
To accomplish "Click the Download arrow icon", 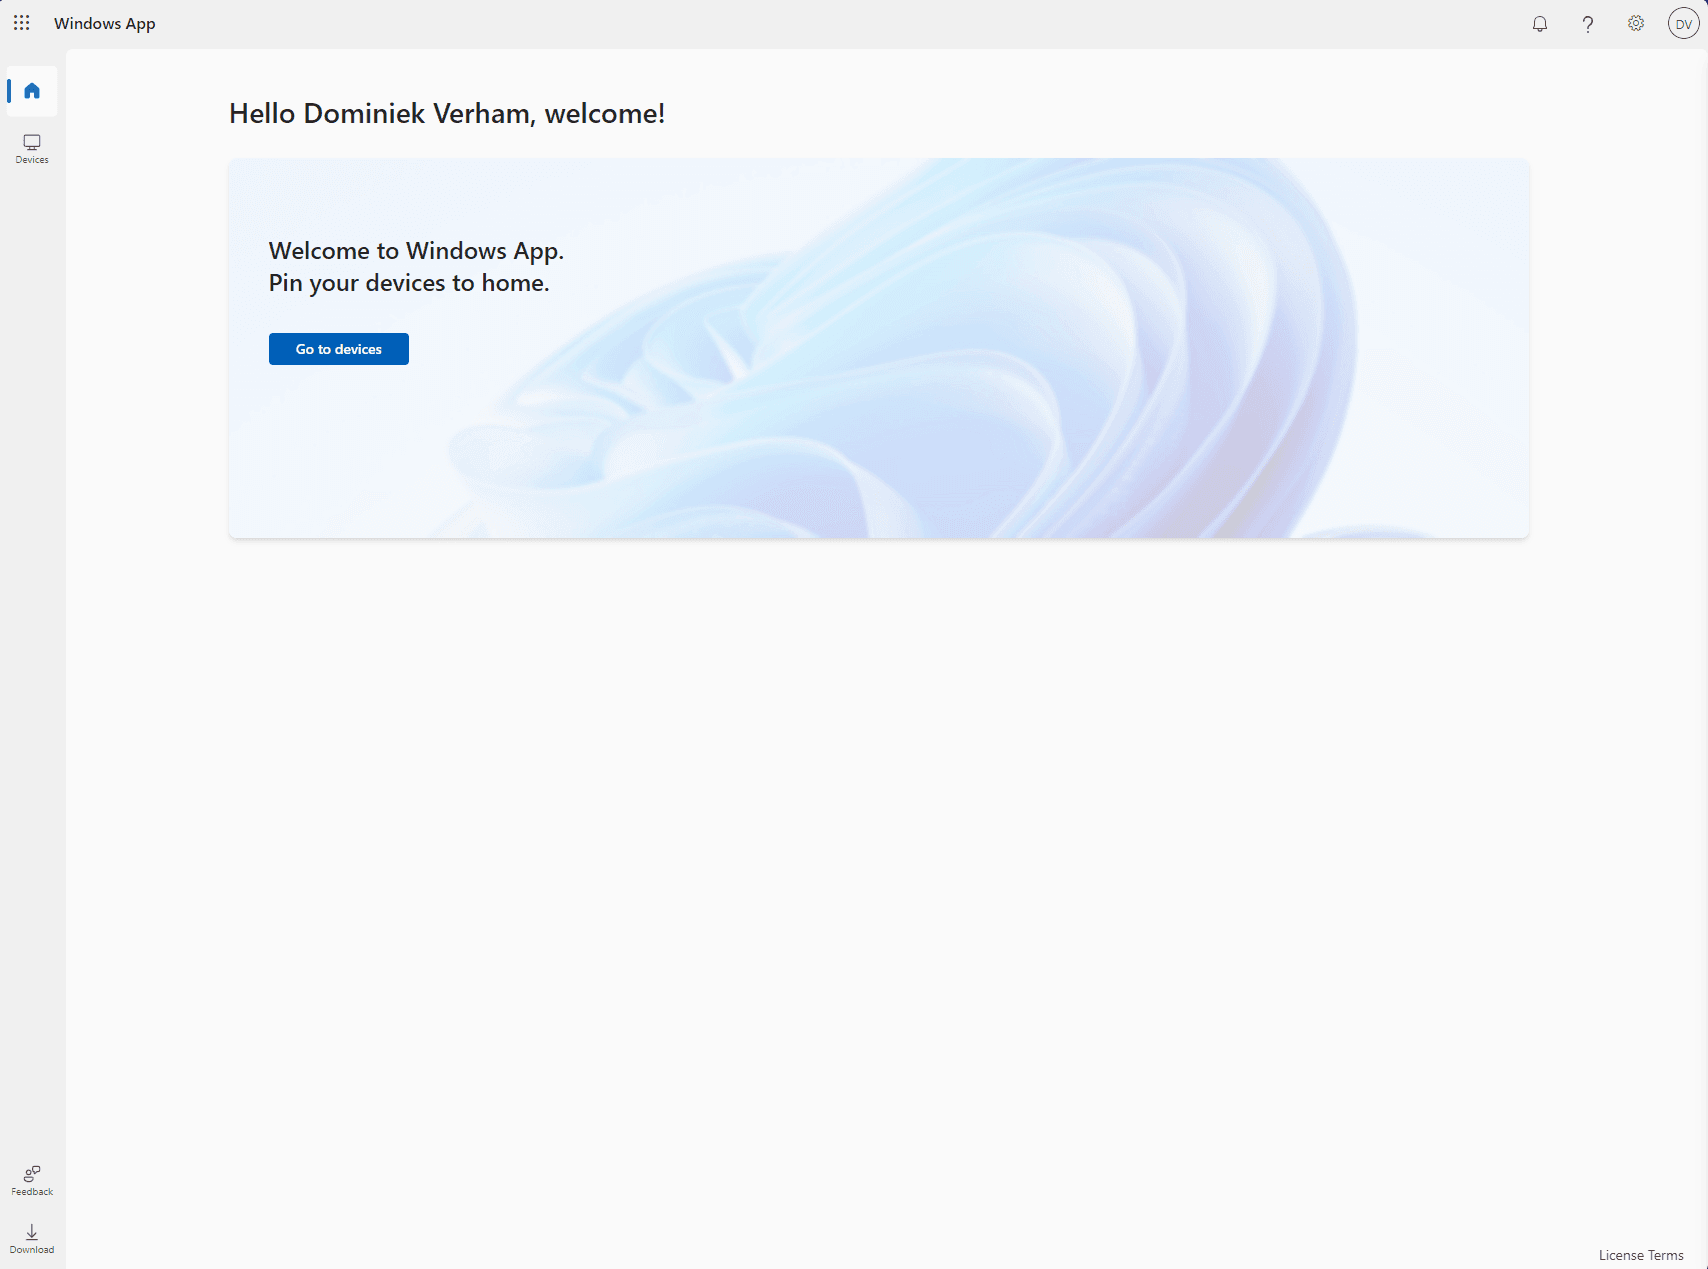I will pyautogui.click(x=32, y=1232).
